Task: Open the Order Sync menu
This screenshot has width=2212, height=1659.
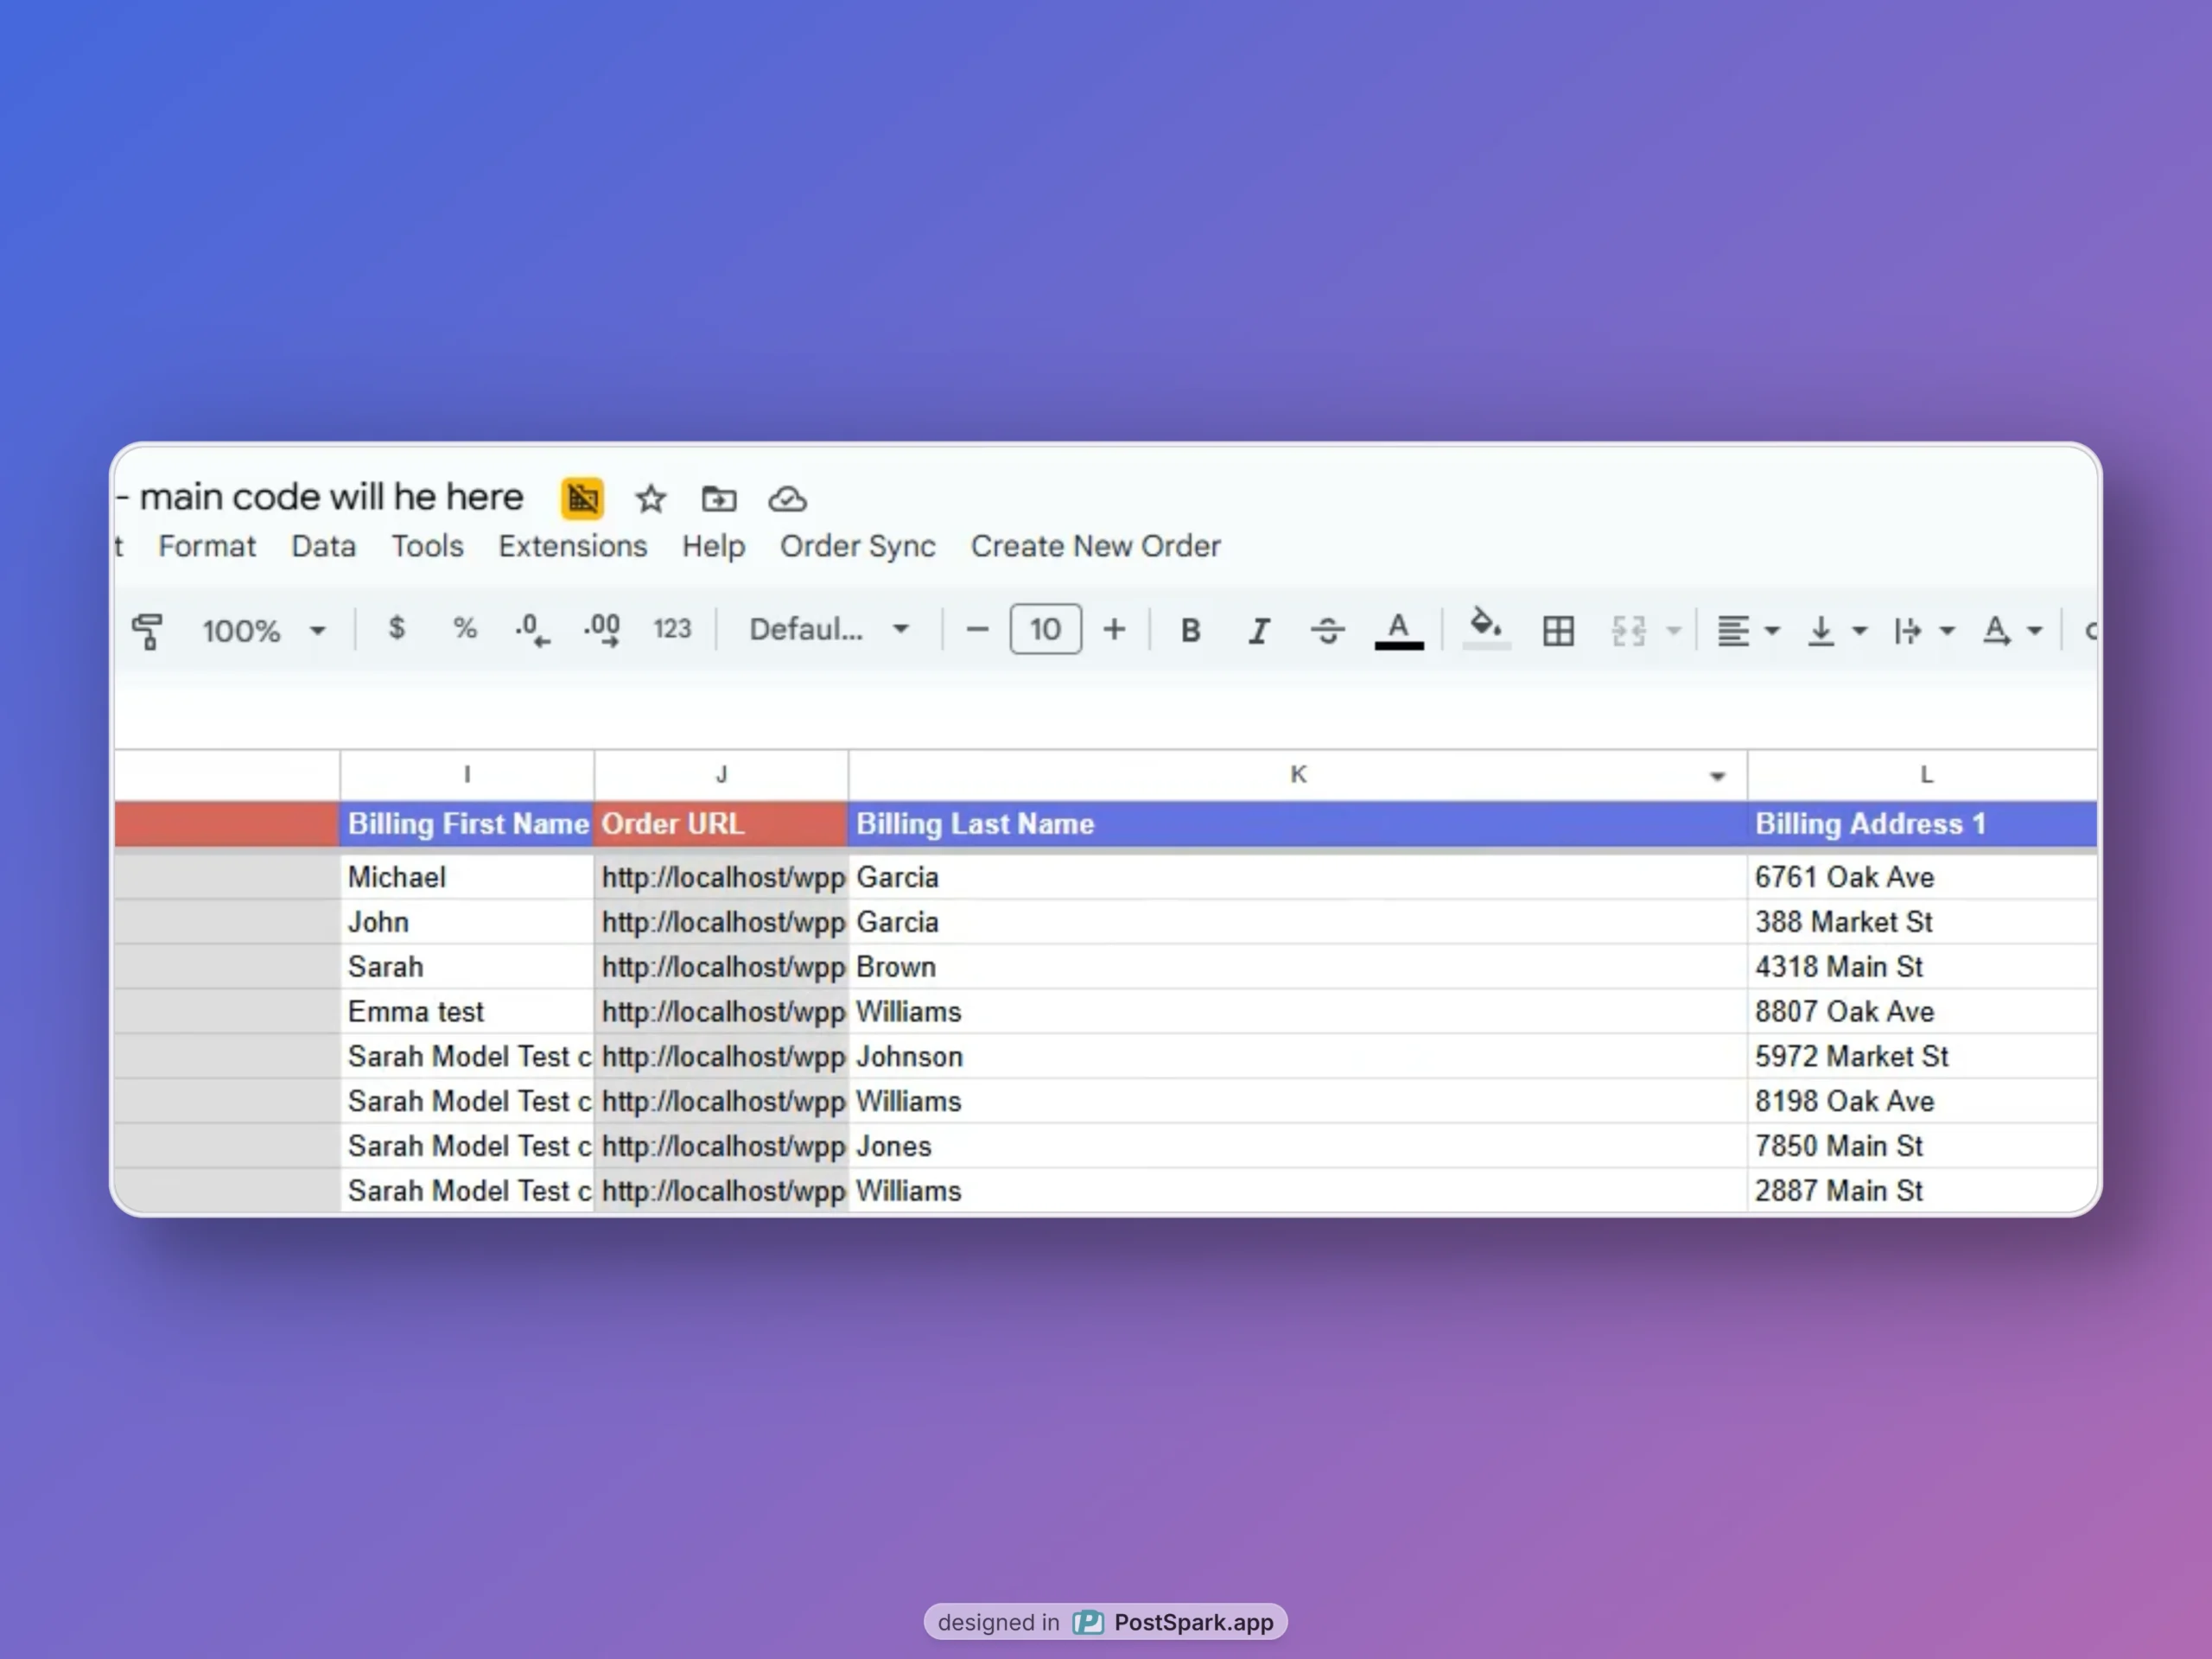Action: (x=858, y=546)
